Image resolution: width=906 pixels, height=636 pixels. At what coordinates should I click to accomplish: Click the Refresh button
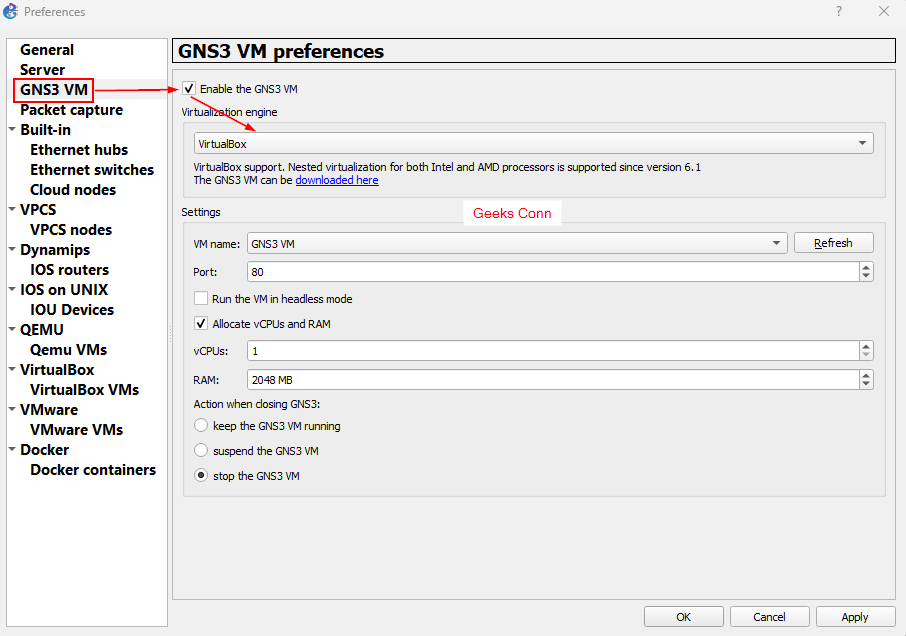click(833, 242)
